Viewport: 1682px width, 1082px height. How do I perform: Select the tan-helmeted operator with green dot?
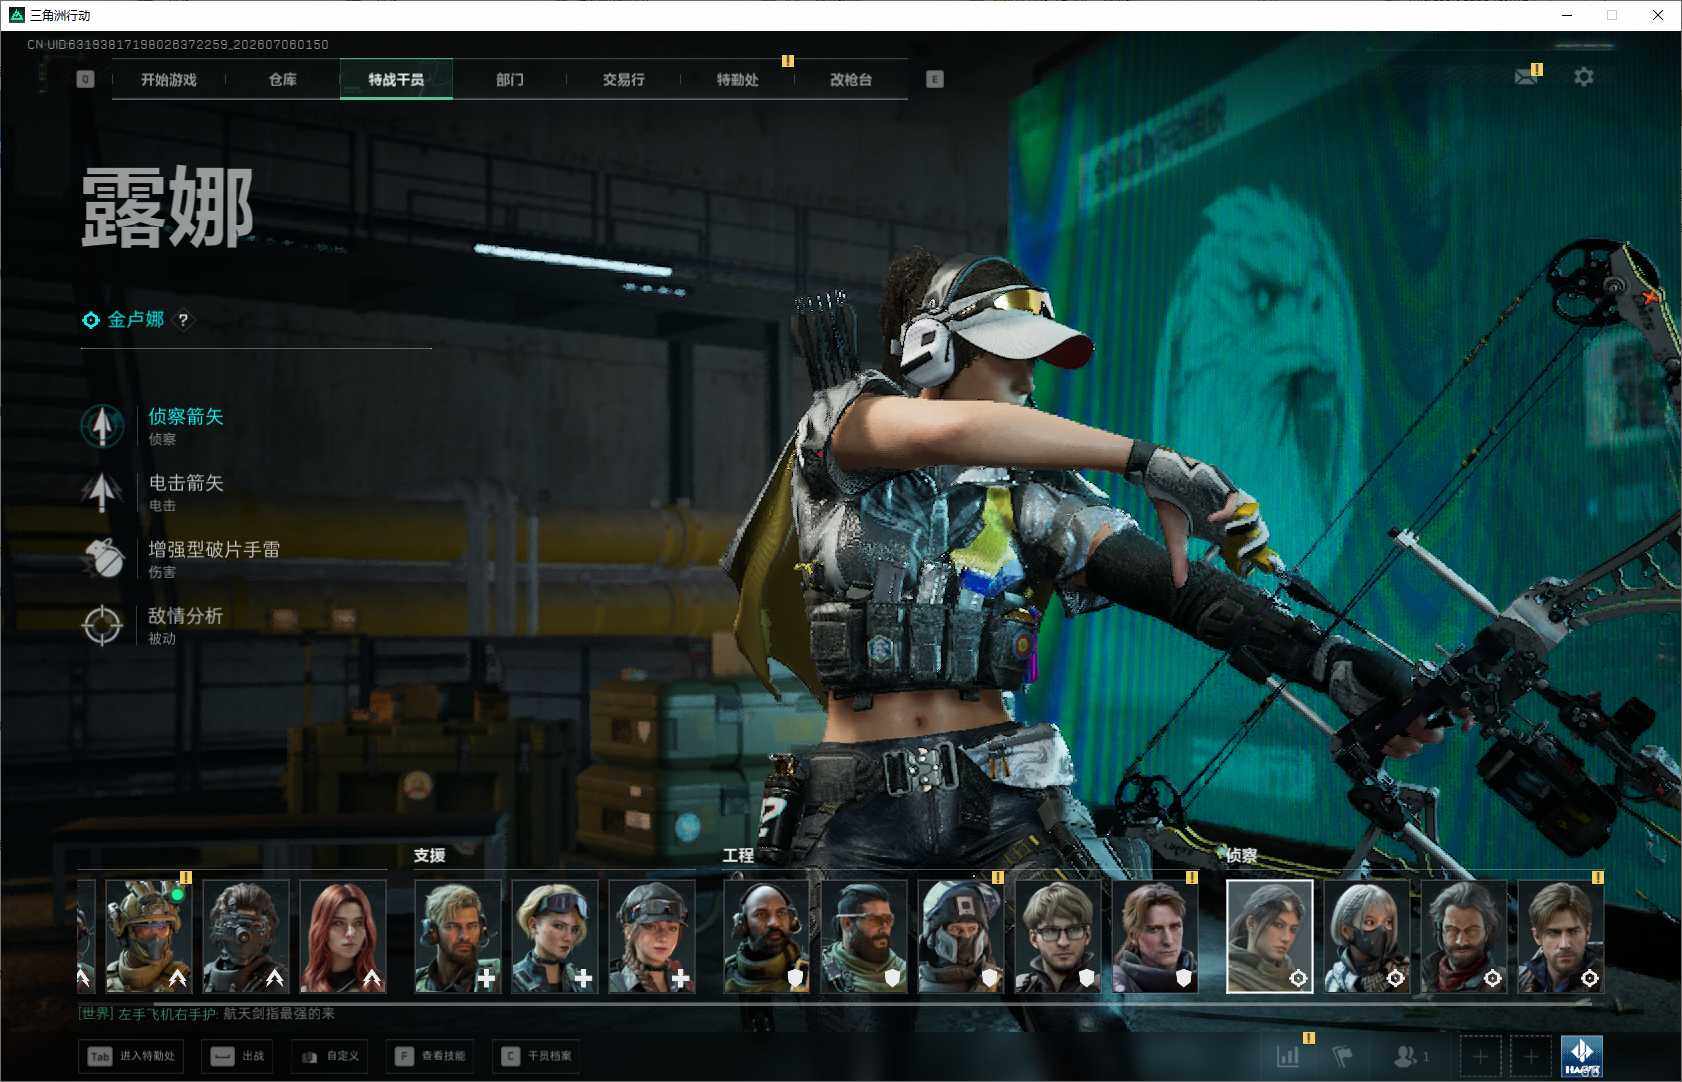click(x=149, y=937)
